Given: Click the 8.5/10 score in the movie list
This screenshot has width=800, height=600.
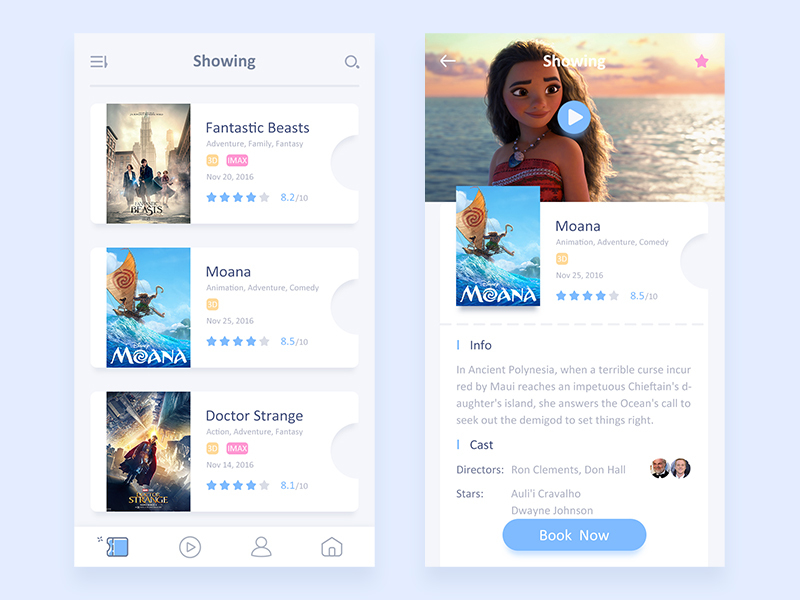Looking at the screenshot, I should point(294,341).
